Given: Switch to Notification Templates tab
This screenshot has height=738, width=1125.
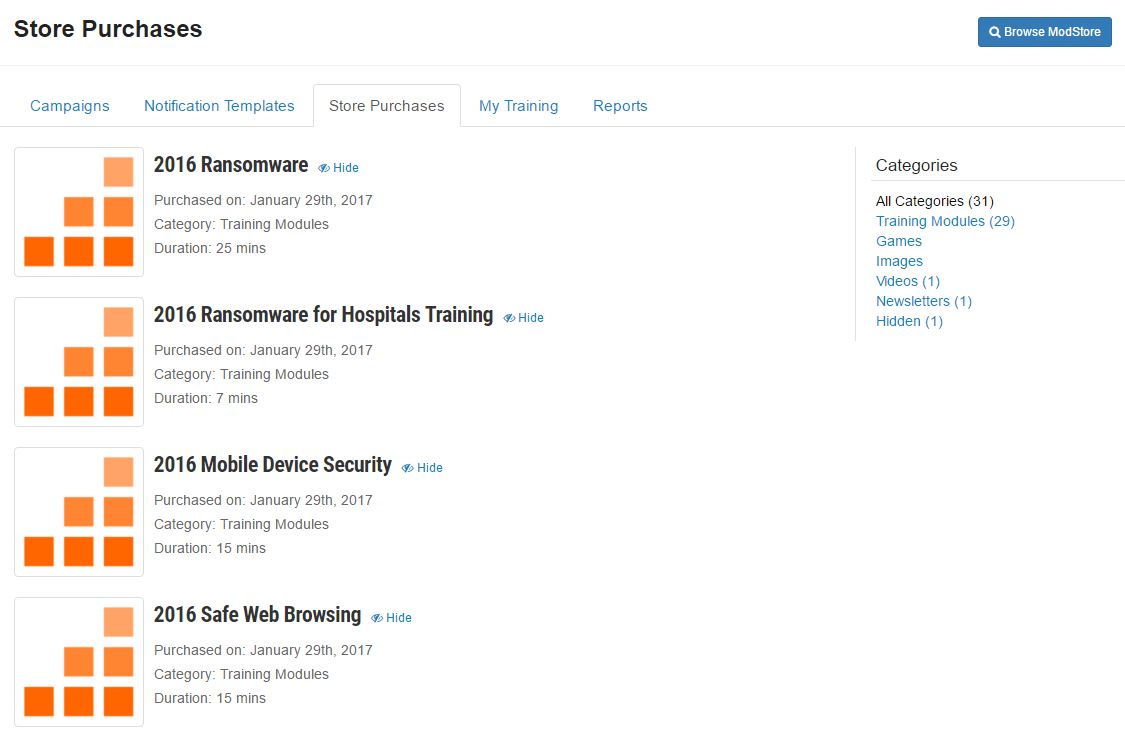Looking at the screenshot, I should [219, 106].
